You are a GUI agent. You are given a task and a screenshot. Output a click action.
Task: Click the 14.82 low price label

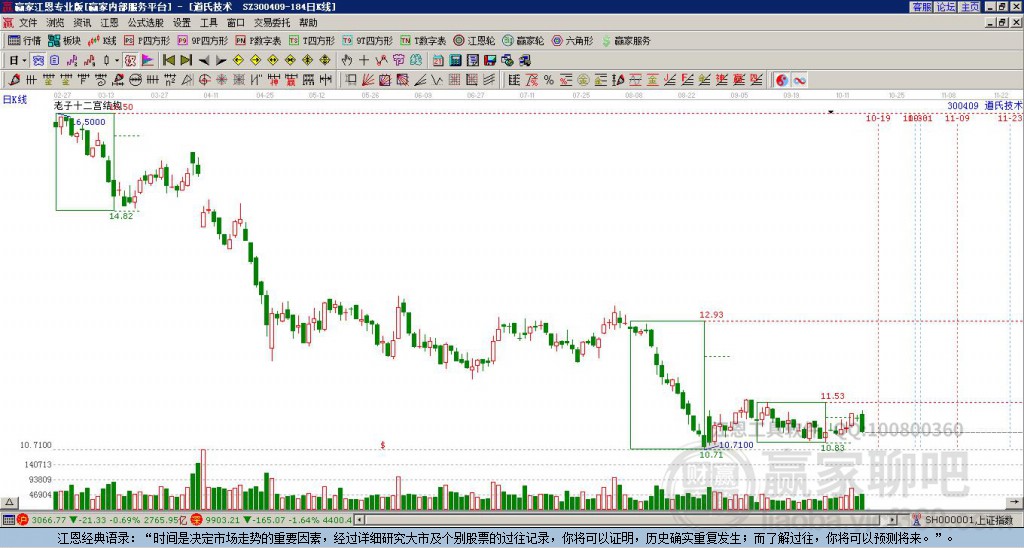click(121, 216)
